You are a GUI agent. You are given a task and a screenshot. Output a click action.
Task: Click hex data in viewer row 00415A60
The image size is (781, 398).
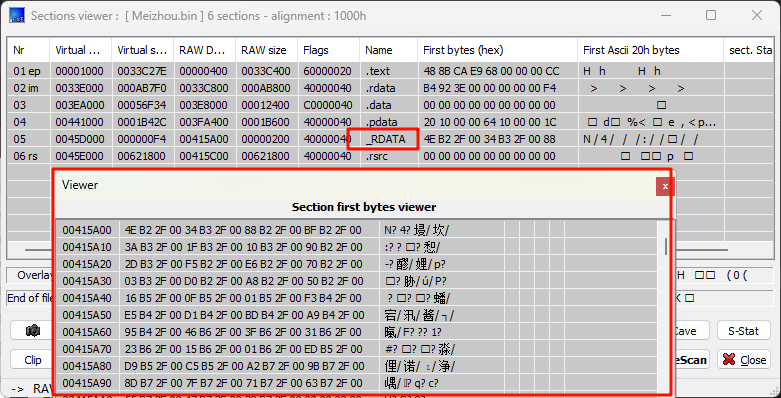click(250, 332)
